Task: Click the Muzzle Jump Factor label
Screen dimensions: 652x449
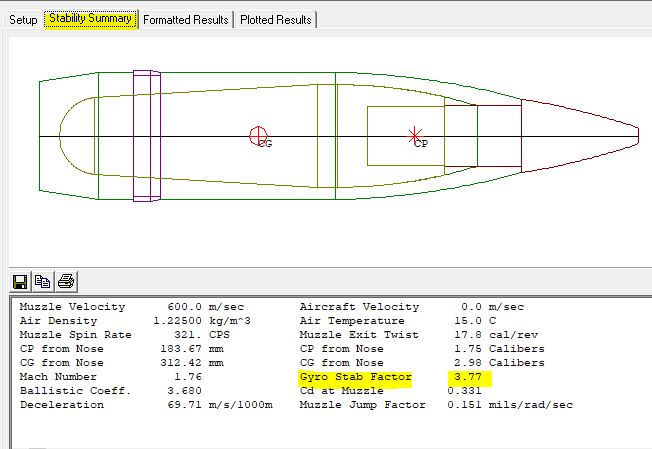Action: click(x=356, y=405)
